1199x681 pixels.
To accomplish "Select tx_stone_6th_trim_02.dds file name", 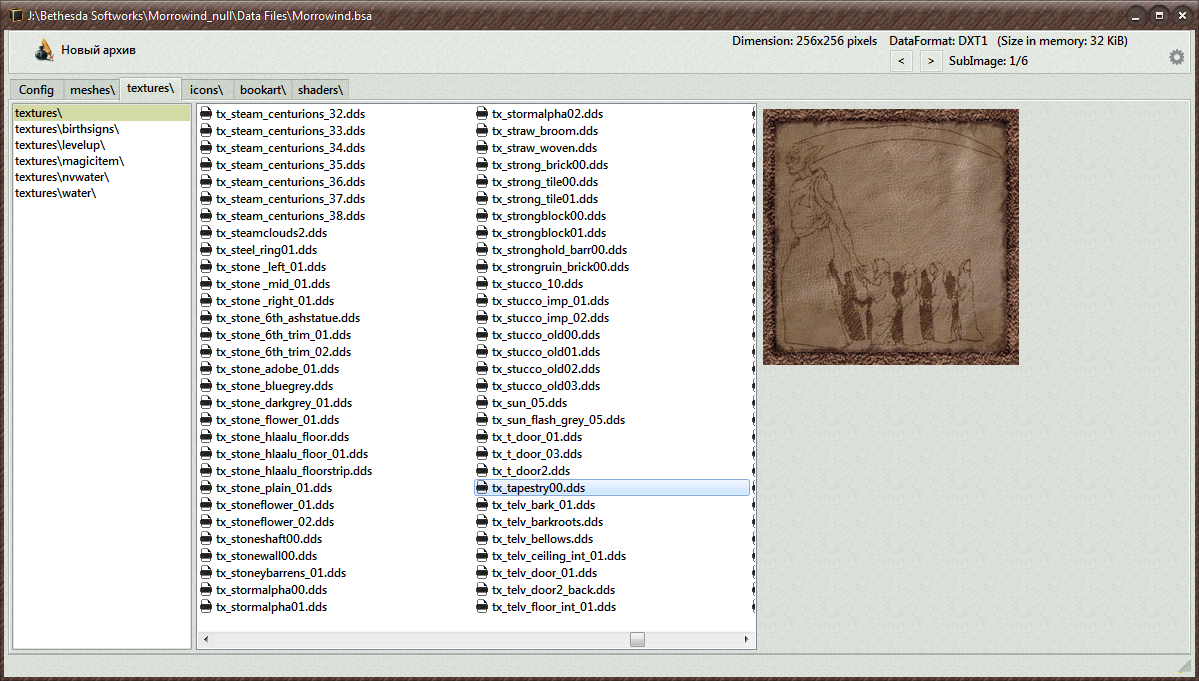I will 284,352.
